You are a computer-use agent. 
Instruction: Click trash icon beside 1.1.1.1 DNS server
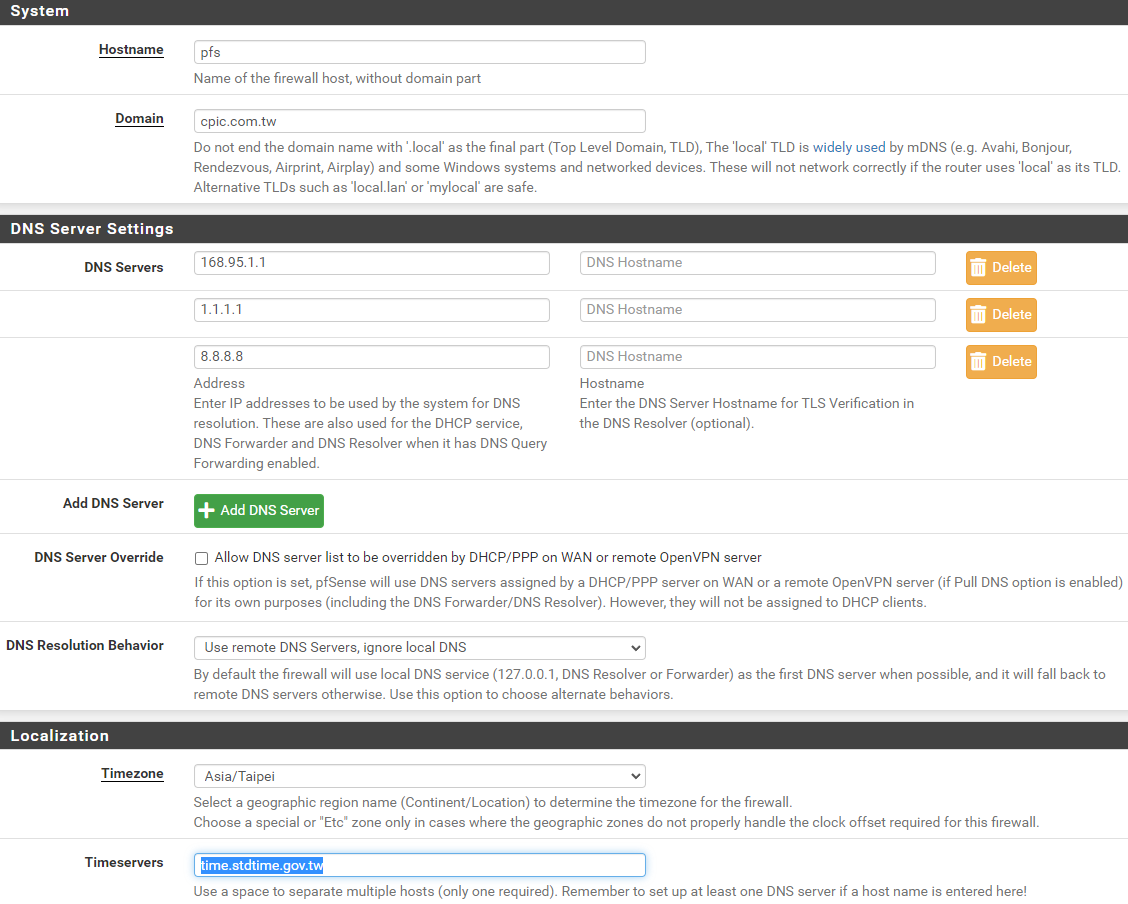click(x=979, y=315)
